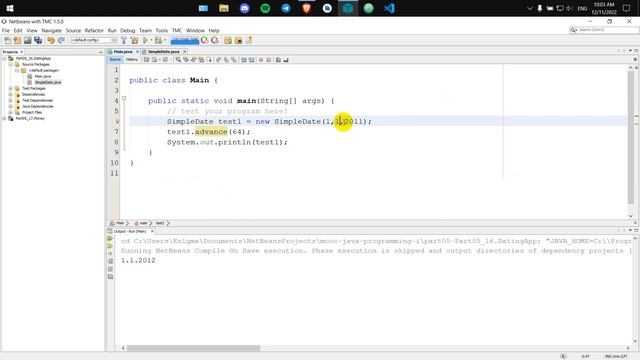This screenshot has height=360, width=640.
Task: Collapse the default package node
Action: [x=17, y=70]
